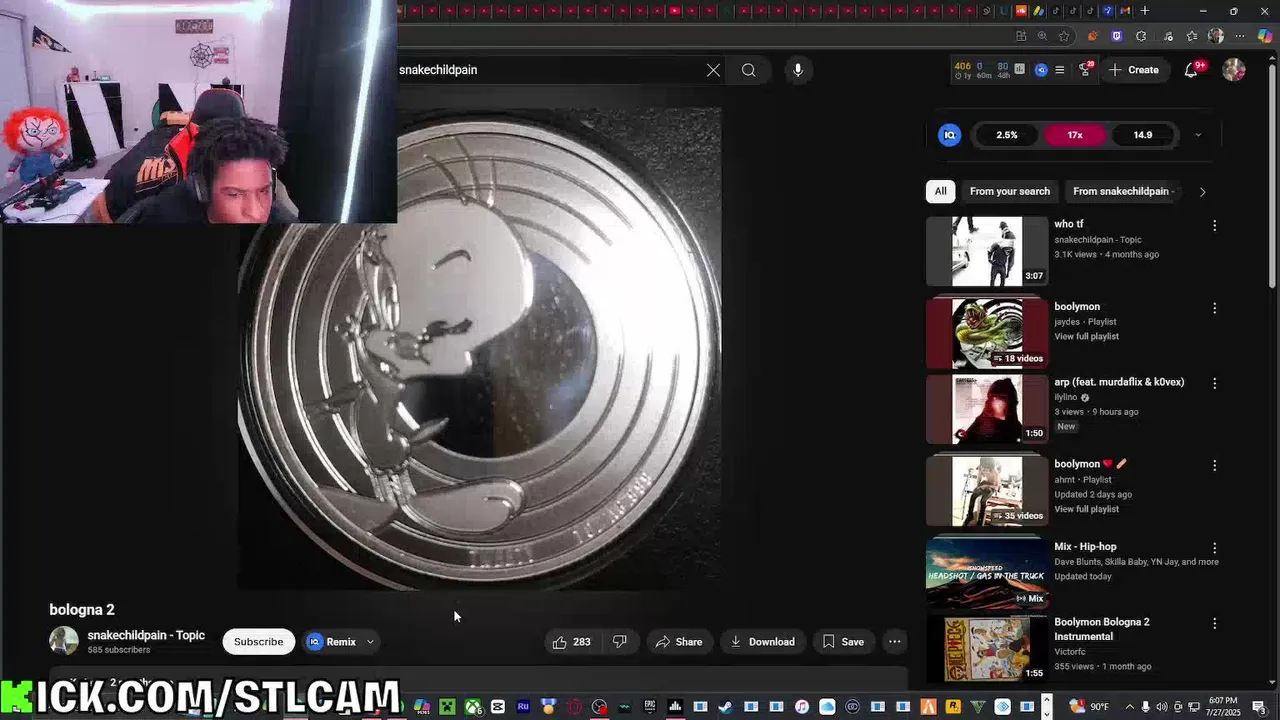Viewport: 1280px width, 720px height.
Task: Click the vidIQ badge in the sidebar panel
Action: click(949, 135)
